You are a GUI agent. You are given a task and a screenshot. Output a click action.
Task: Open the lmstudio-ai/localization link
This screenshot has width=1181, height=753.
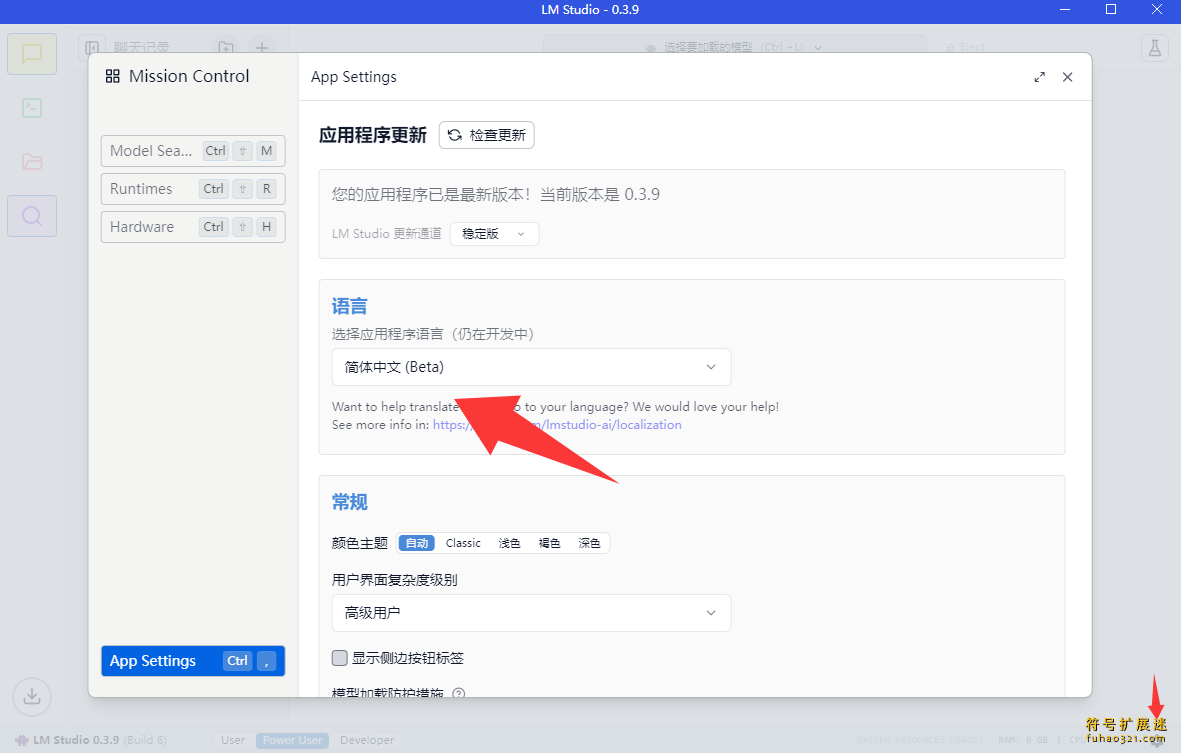tap(557, 425)
